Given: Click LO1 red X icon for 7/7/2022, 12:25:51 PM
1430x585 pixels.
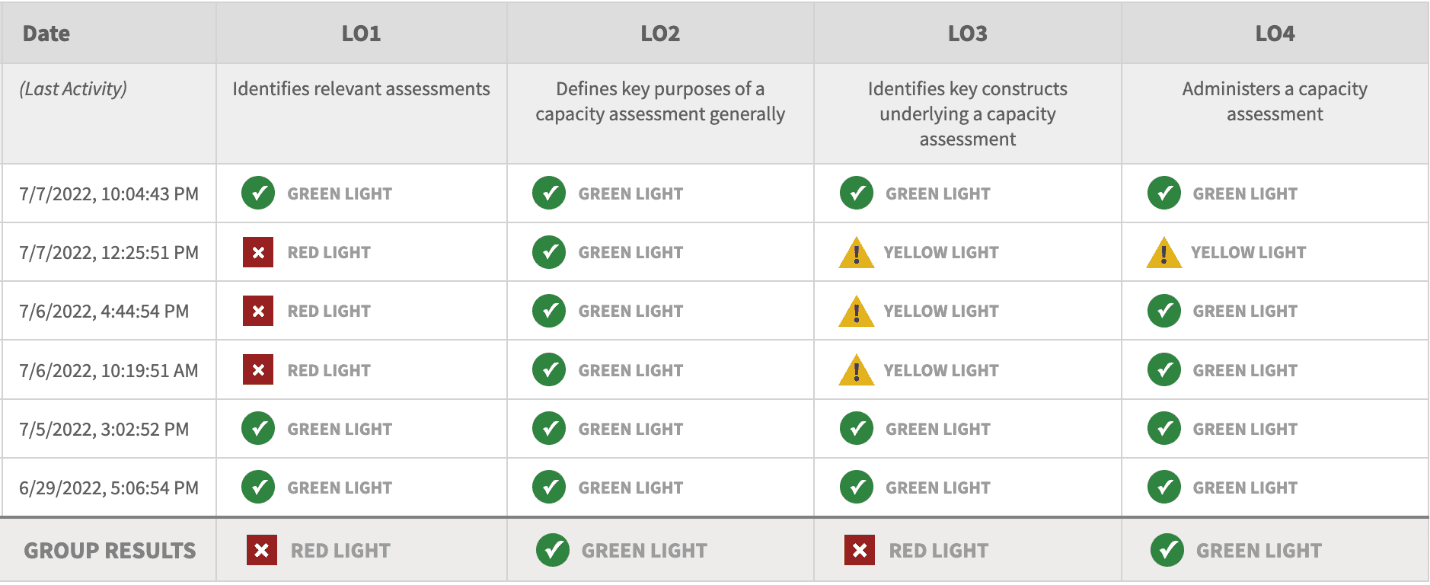Looking at the screenshot, I should pyautogui.click(x=258, y=253).
